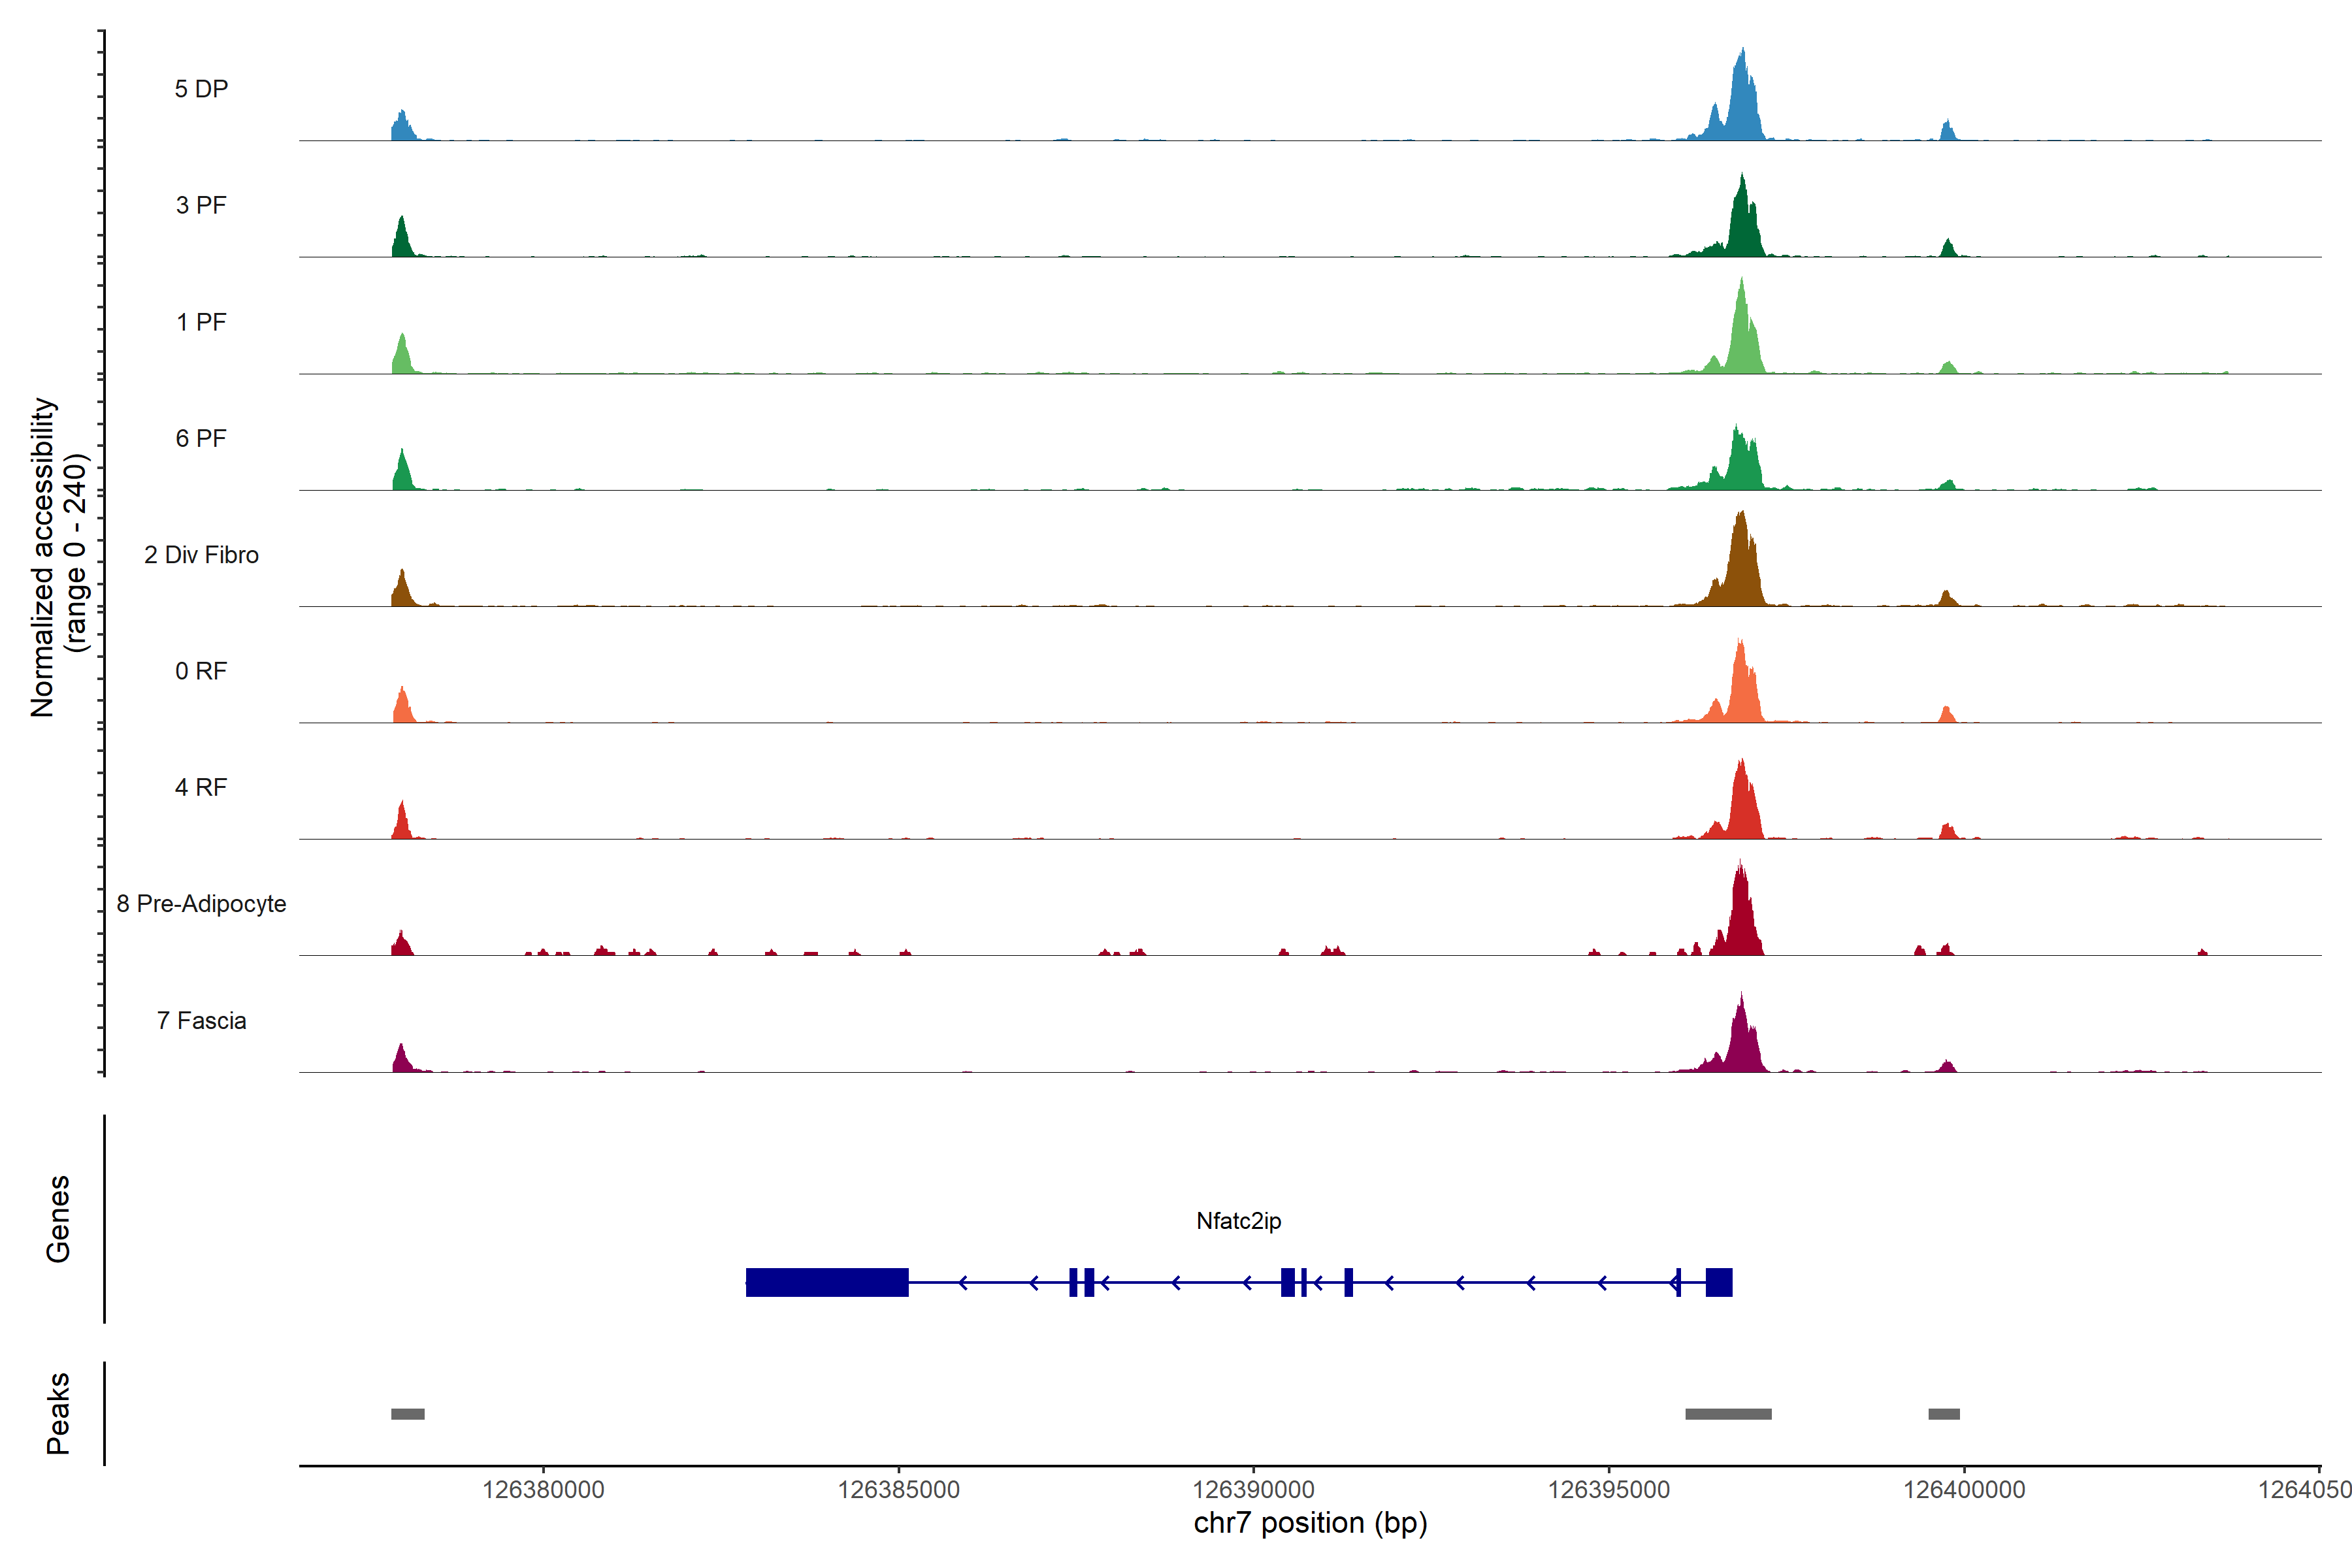Click the 3 PF track label

(x=201, y=205)
